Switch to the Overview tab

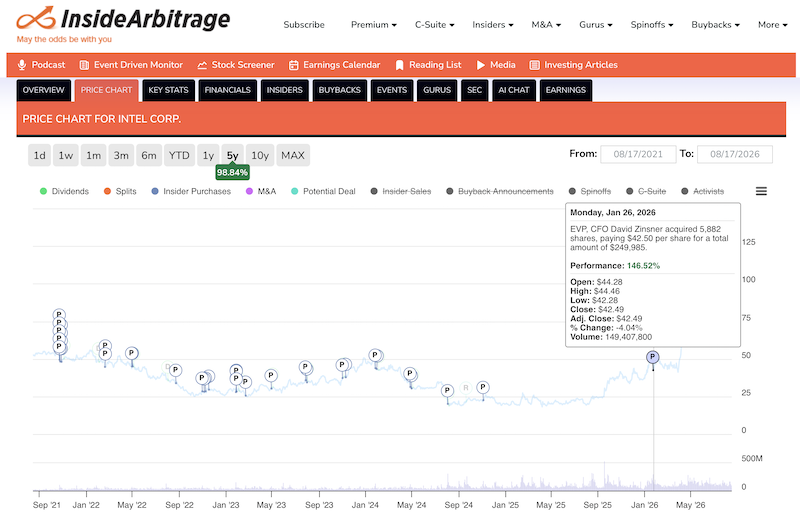point(43,90)
